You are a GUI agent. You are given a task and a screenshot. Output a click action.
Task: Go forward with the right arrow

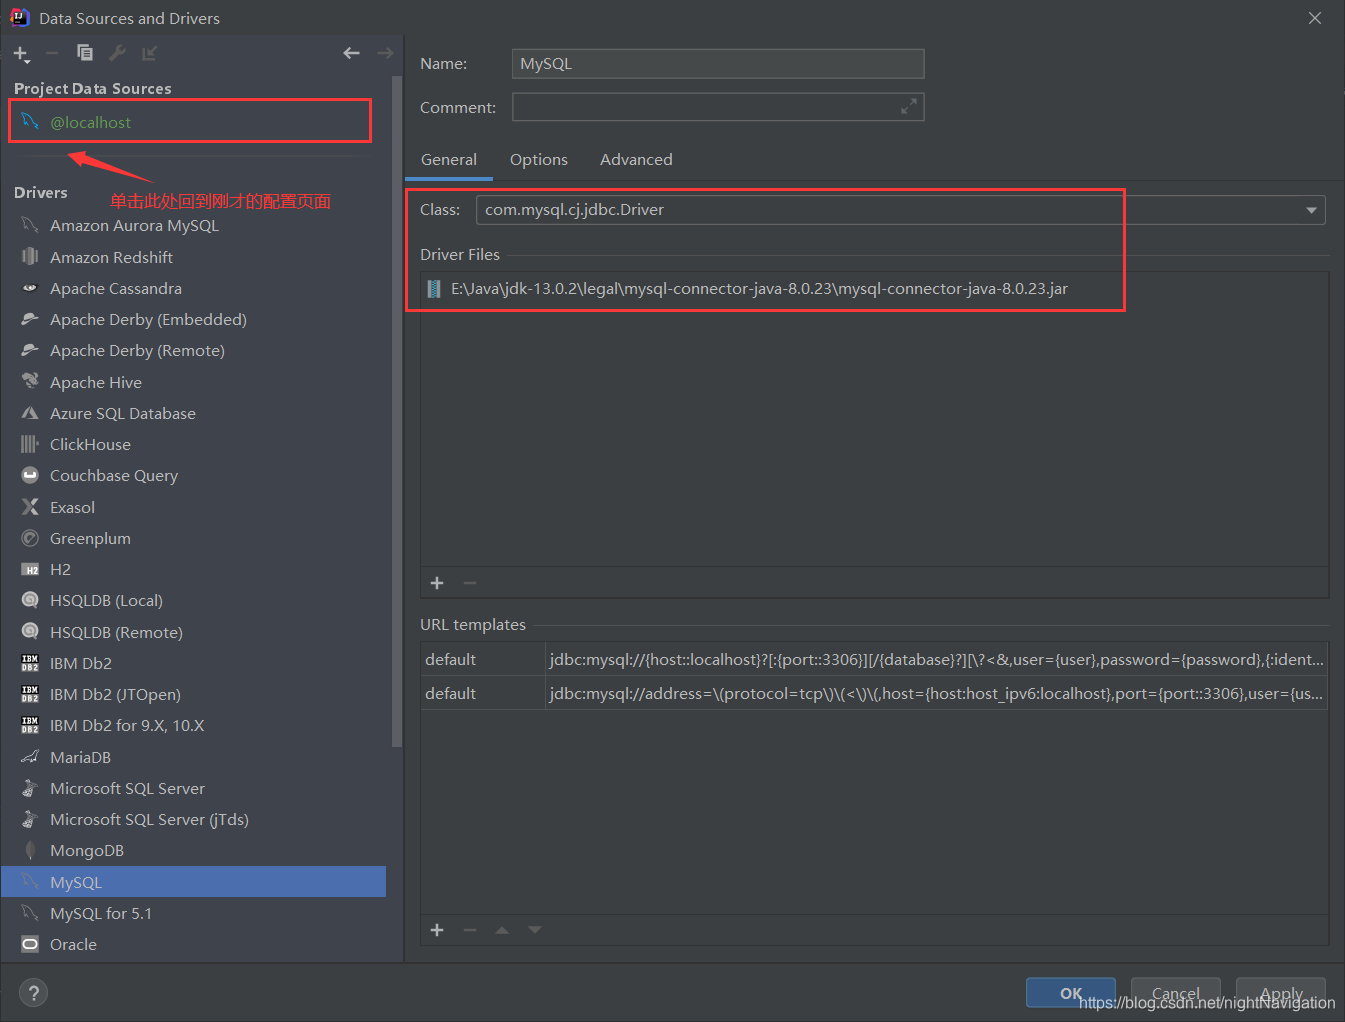(385, 53)
